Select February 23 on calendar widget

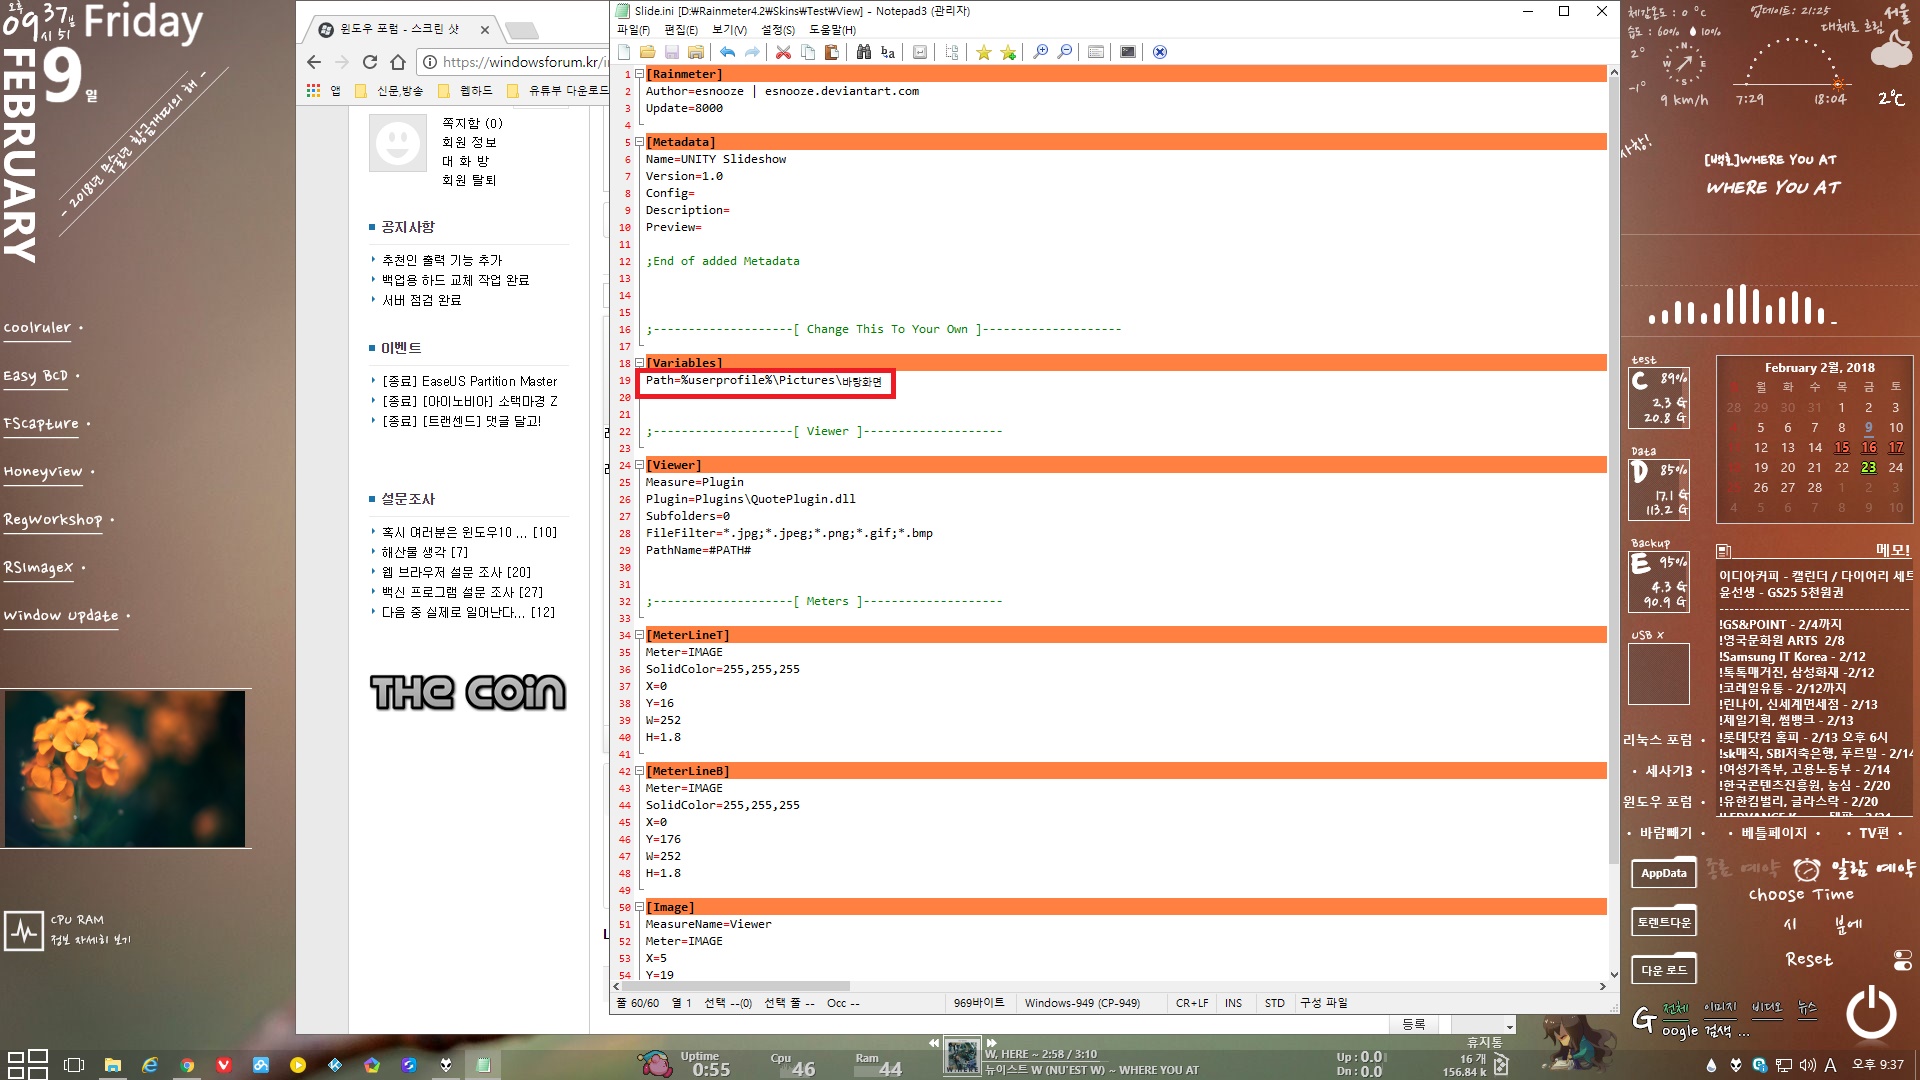pyautogui.click(x=1868, y=467)
